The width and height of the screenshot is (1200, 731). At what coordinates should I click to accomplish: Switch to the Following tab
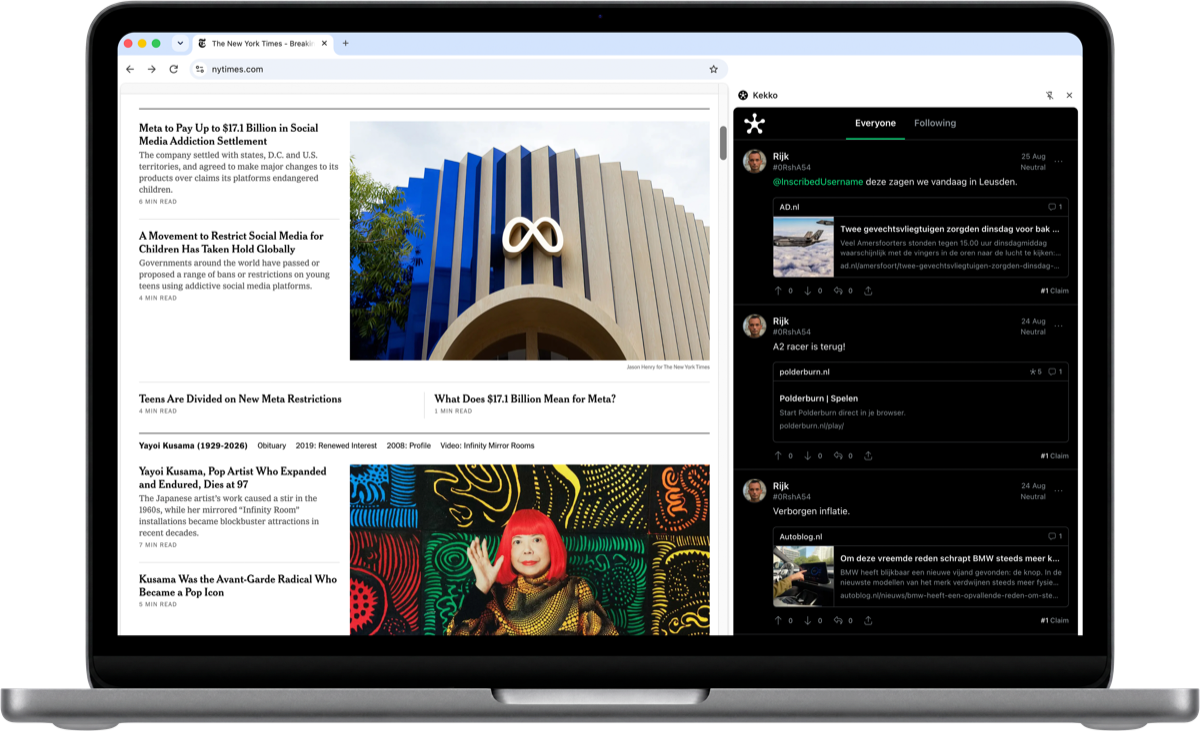click(935, 123)
